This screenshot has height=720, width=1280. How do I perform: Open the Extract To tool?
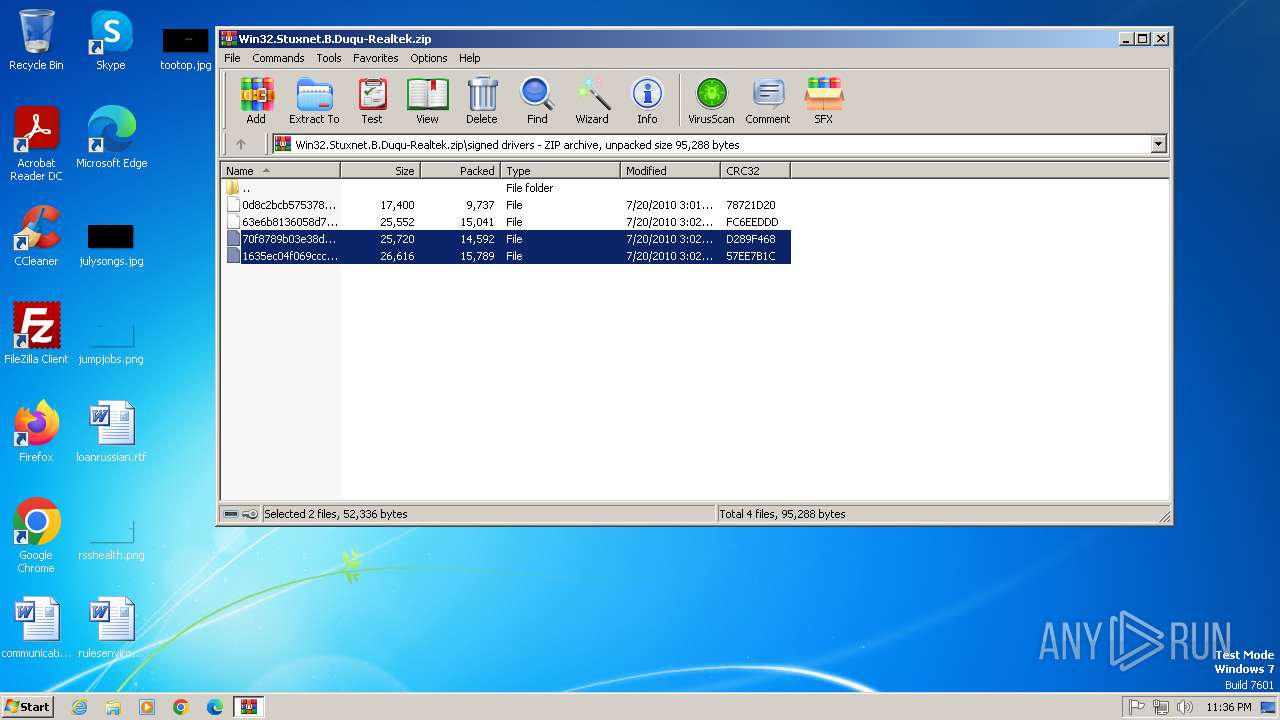tap(314, 100)
